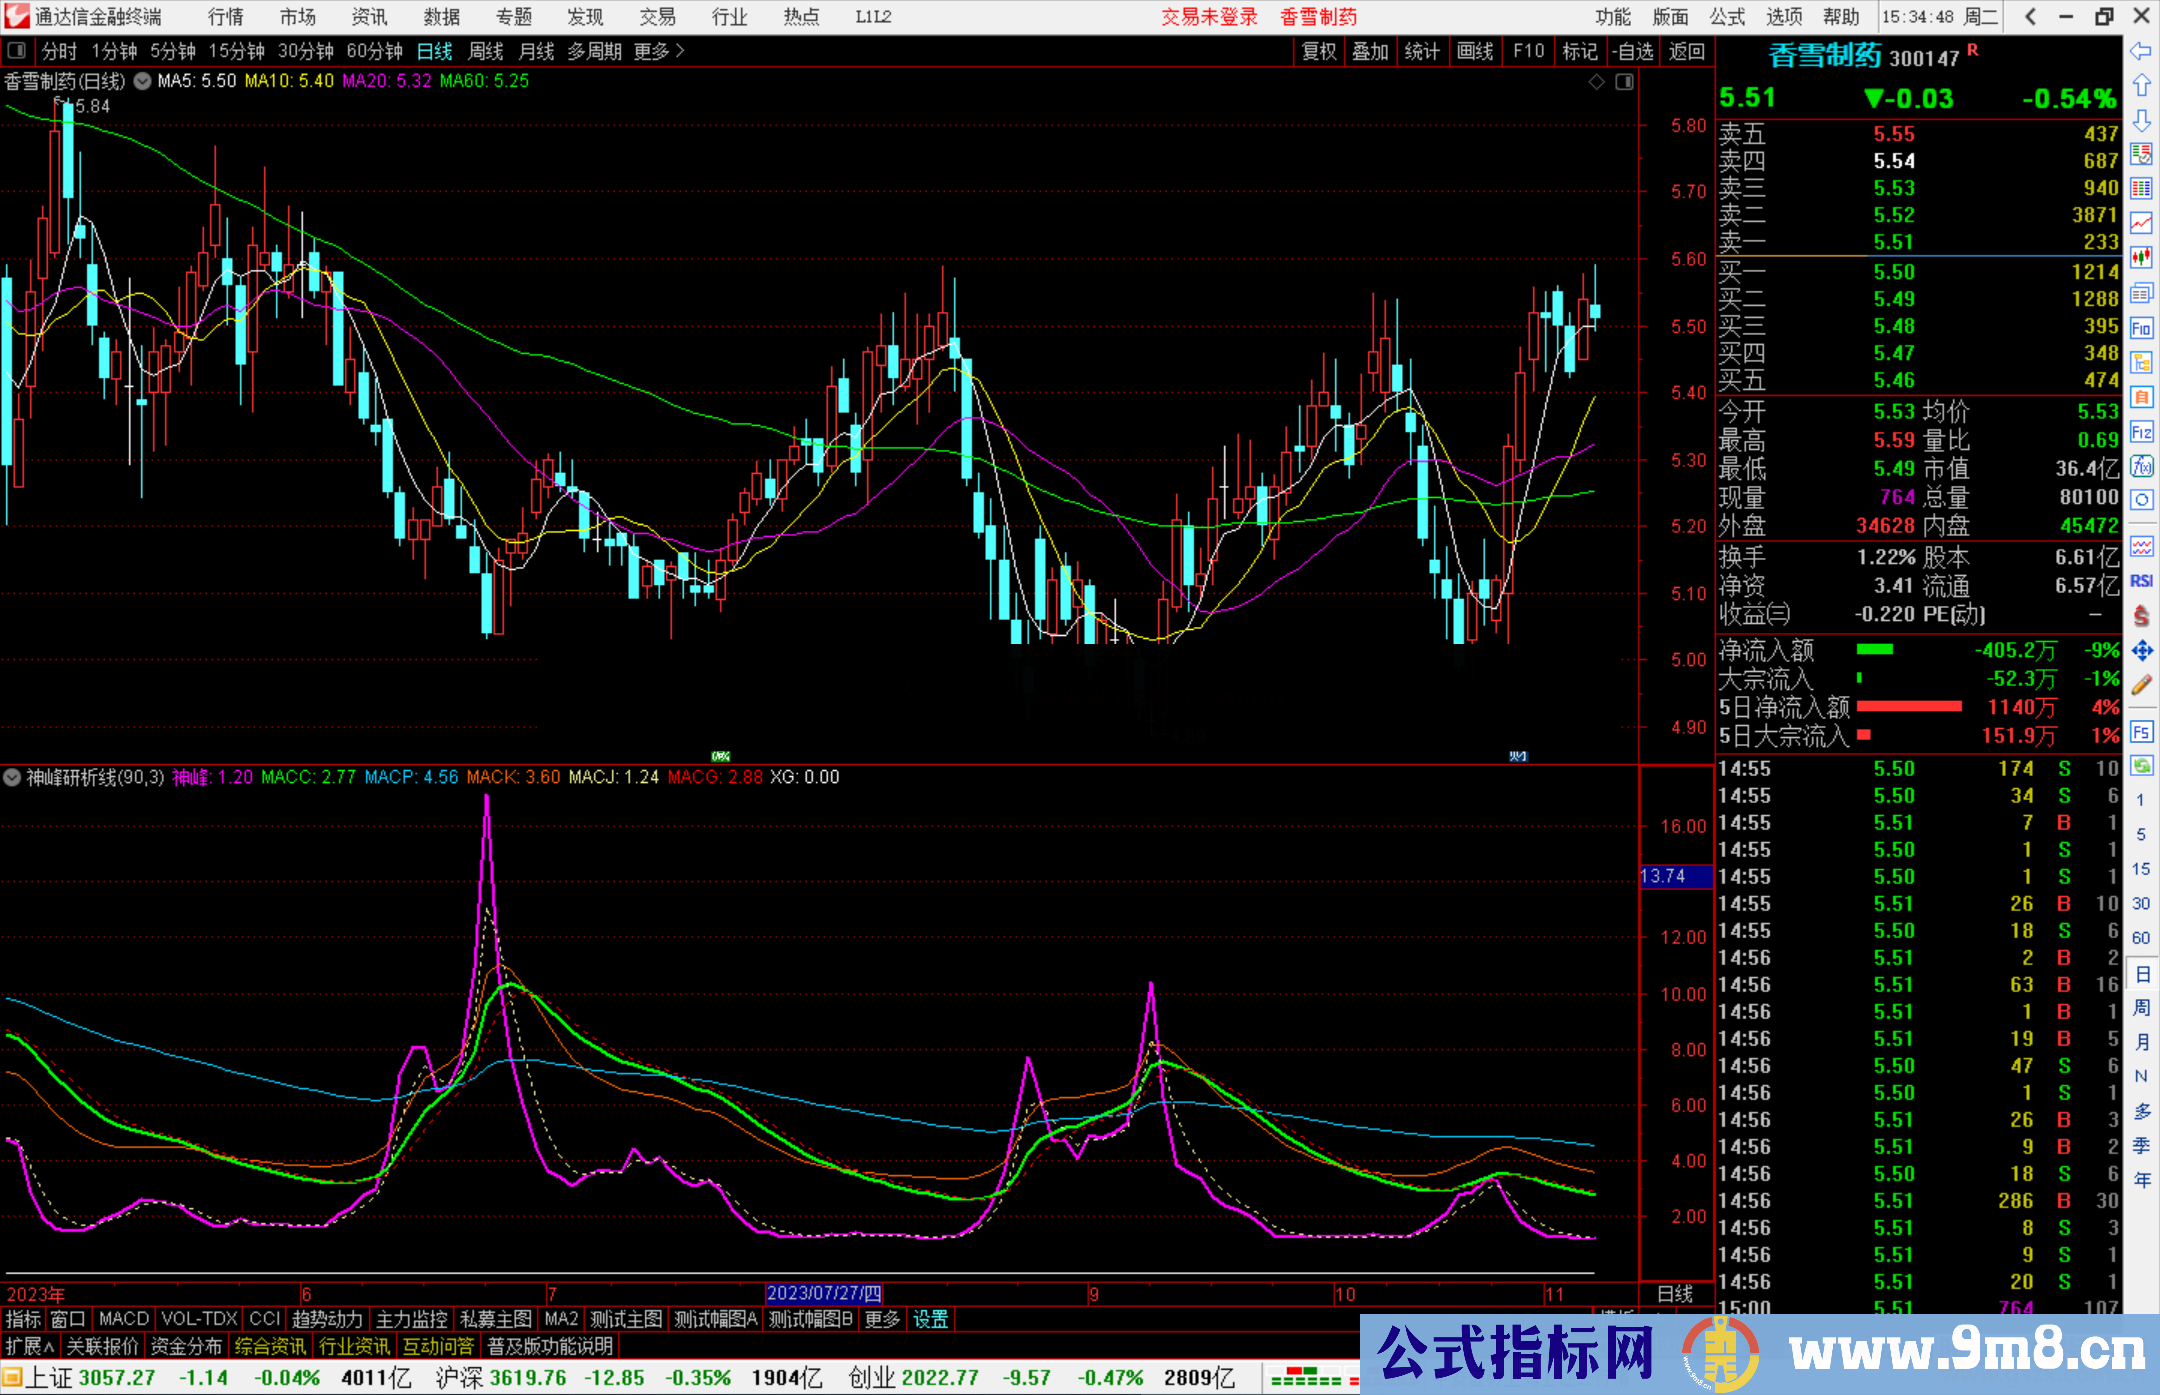Image resolution: width=2160 pixels, height=1395 pixels.
Task: Toggle 复权 price adjustment on the chart toolbar
Action: tap(1318, 51)
